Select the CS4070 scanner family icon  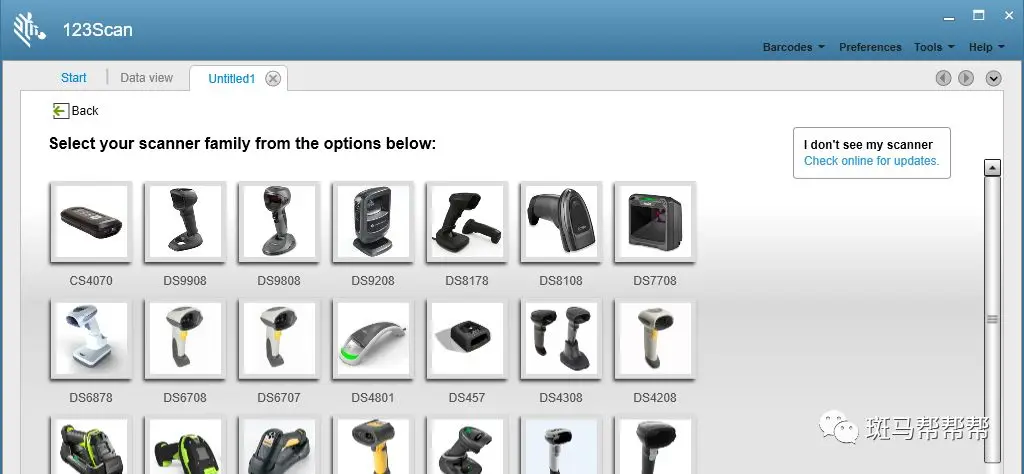(91, 222)
